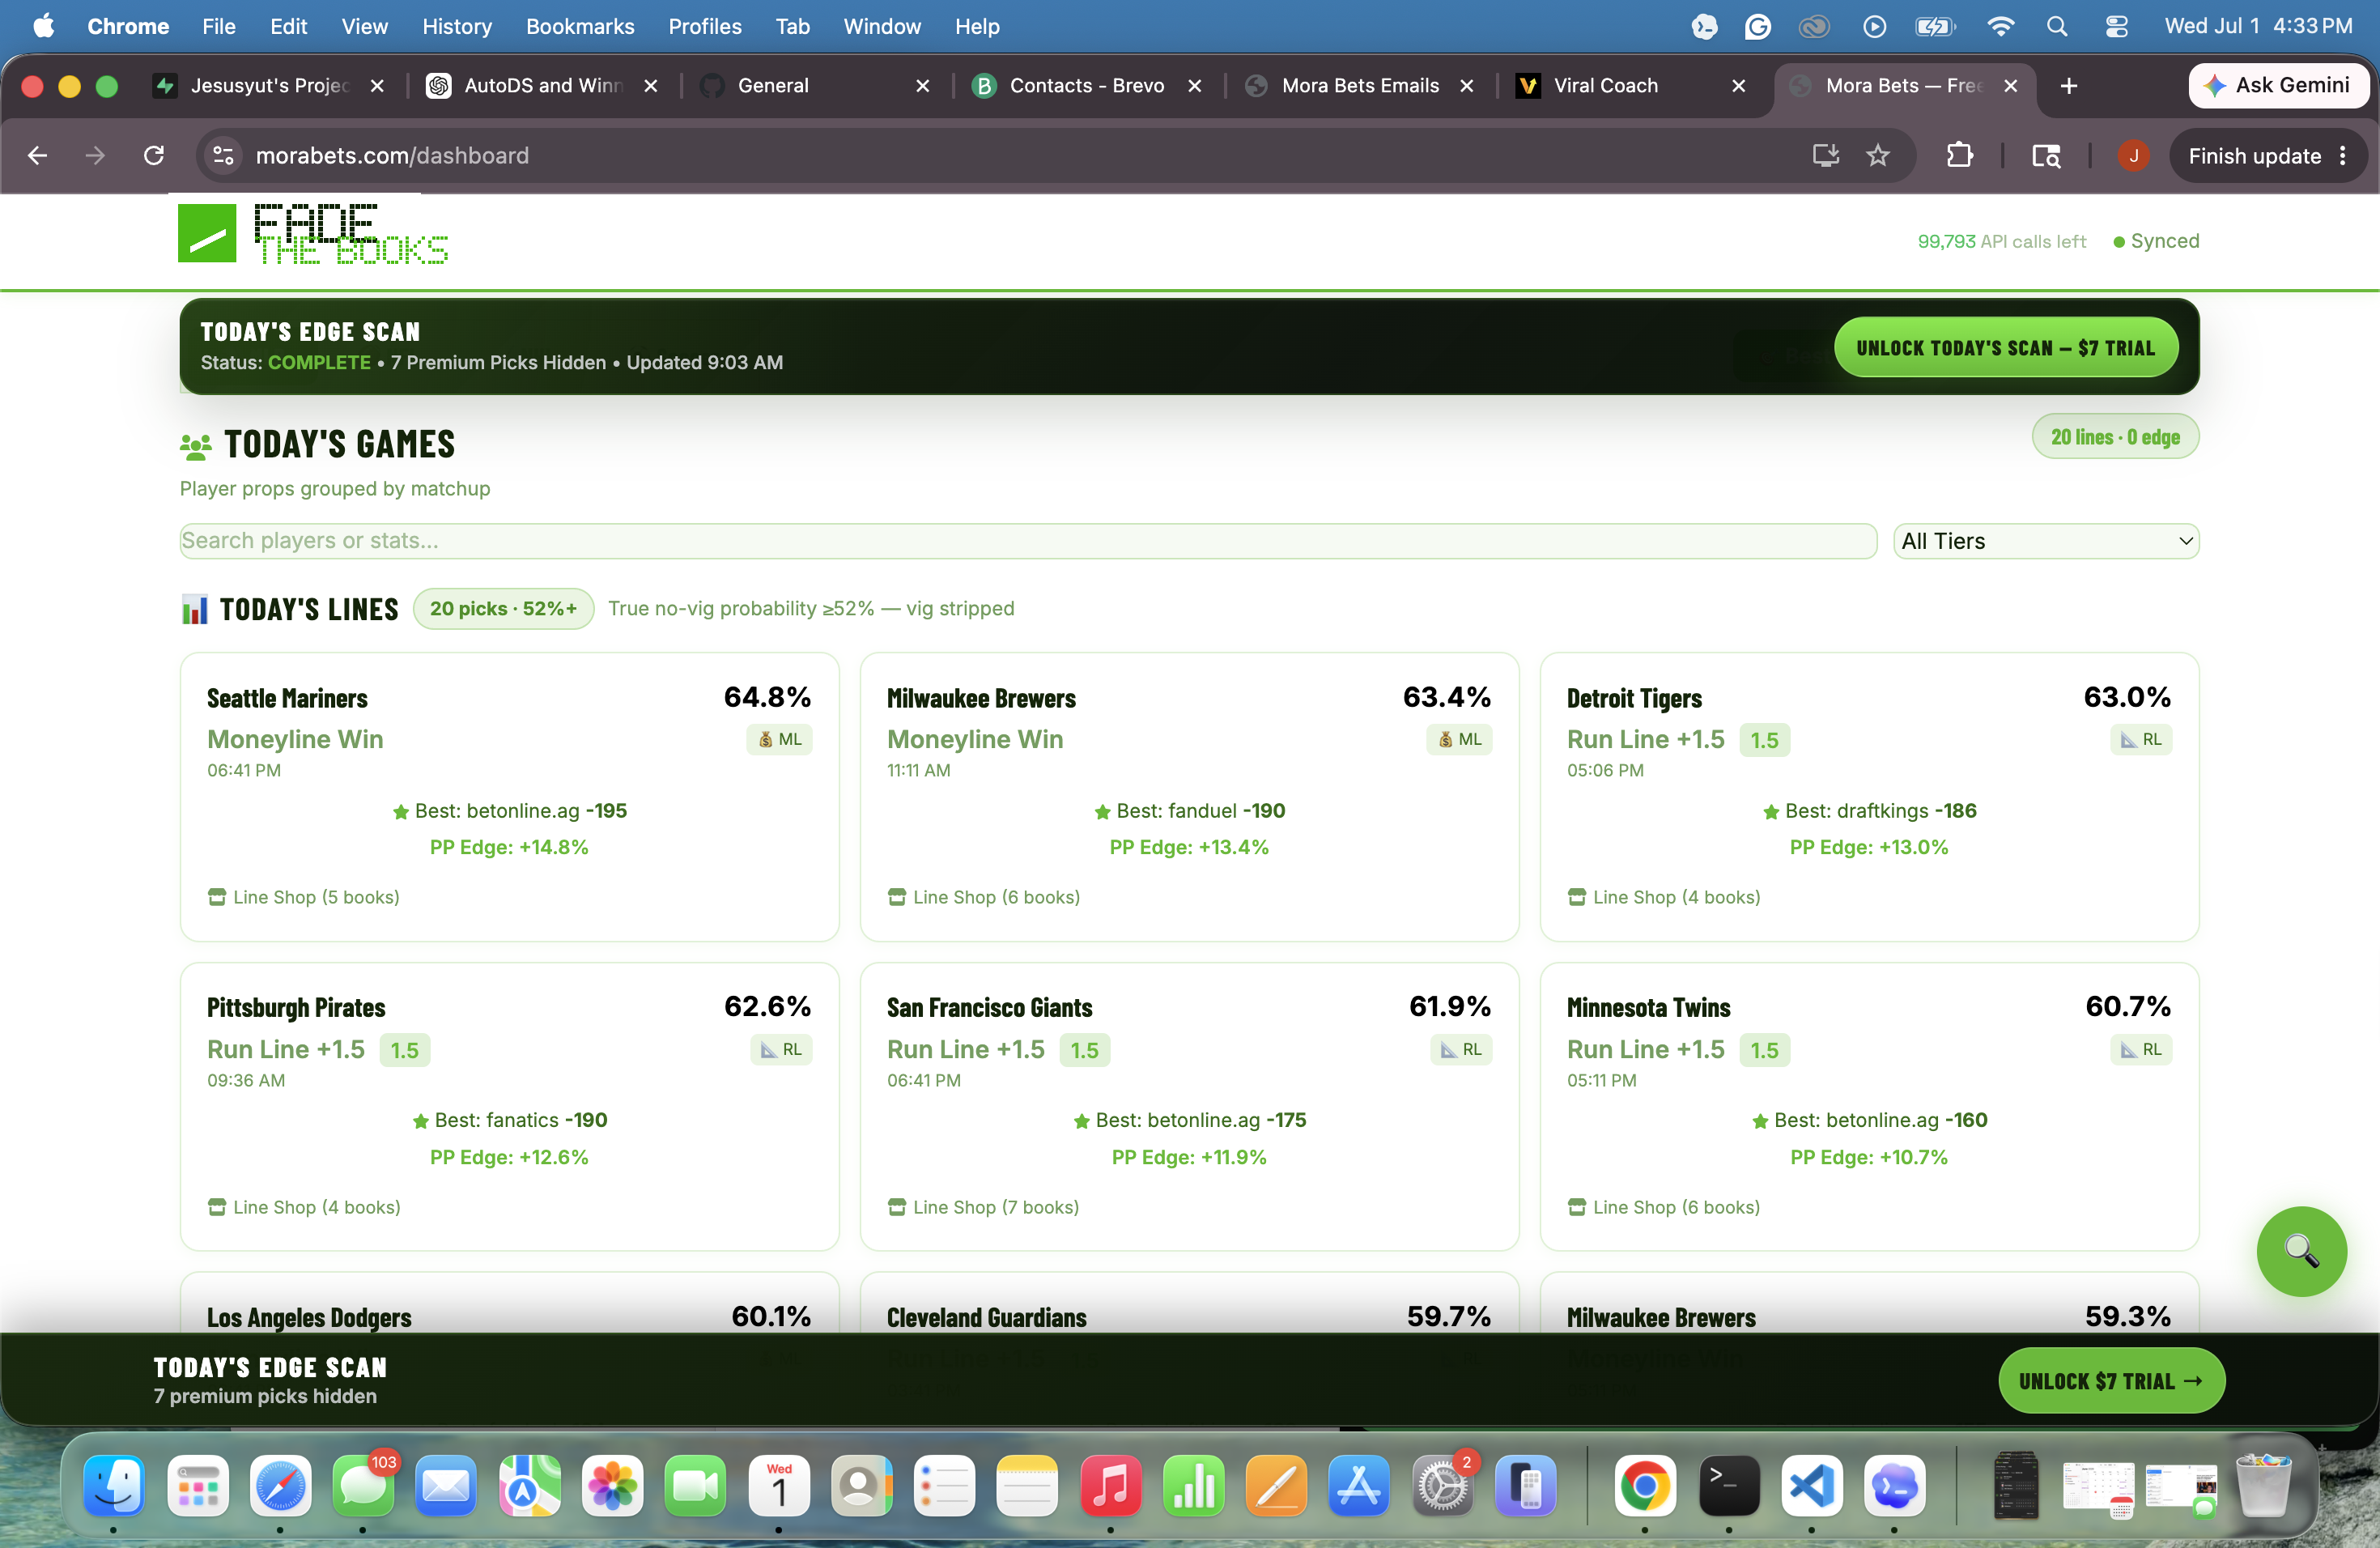Go back using the back arrow
The width and height of the screenshot is (2380, 1548).
(37, 156)
